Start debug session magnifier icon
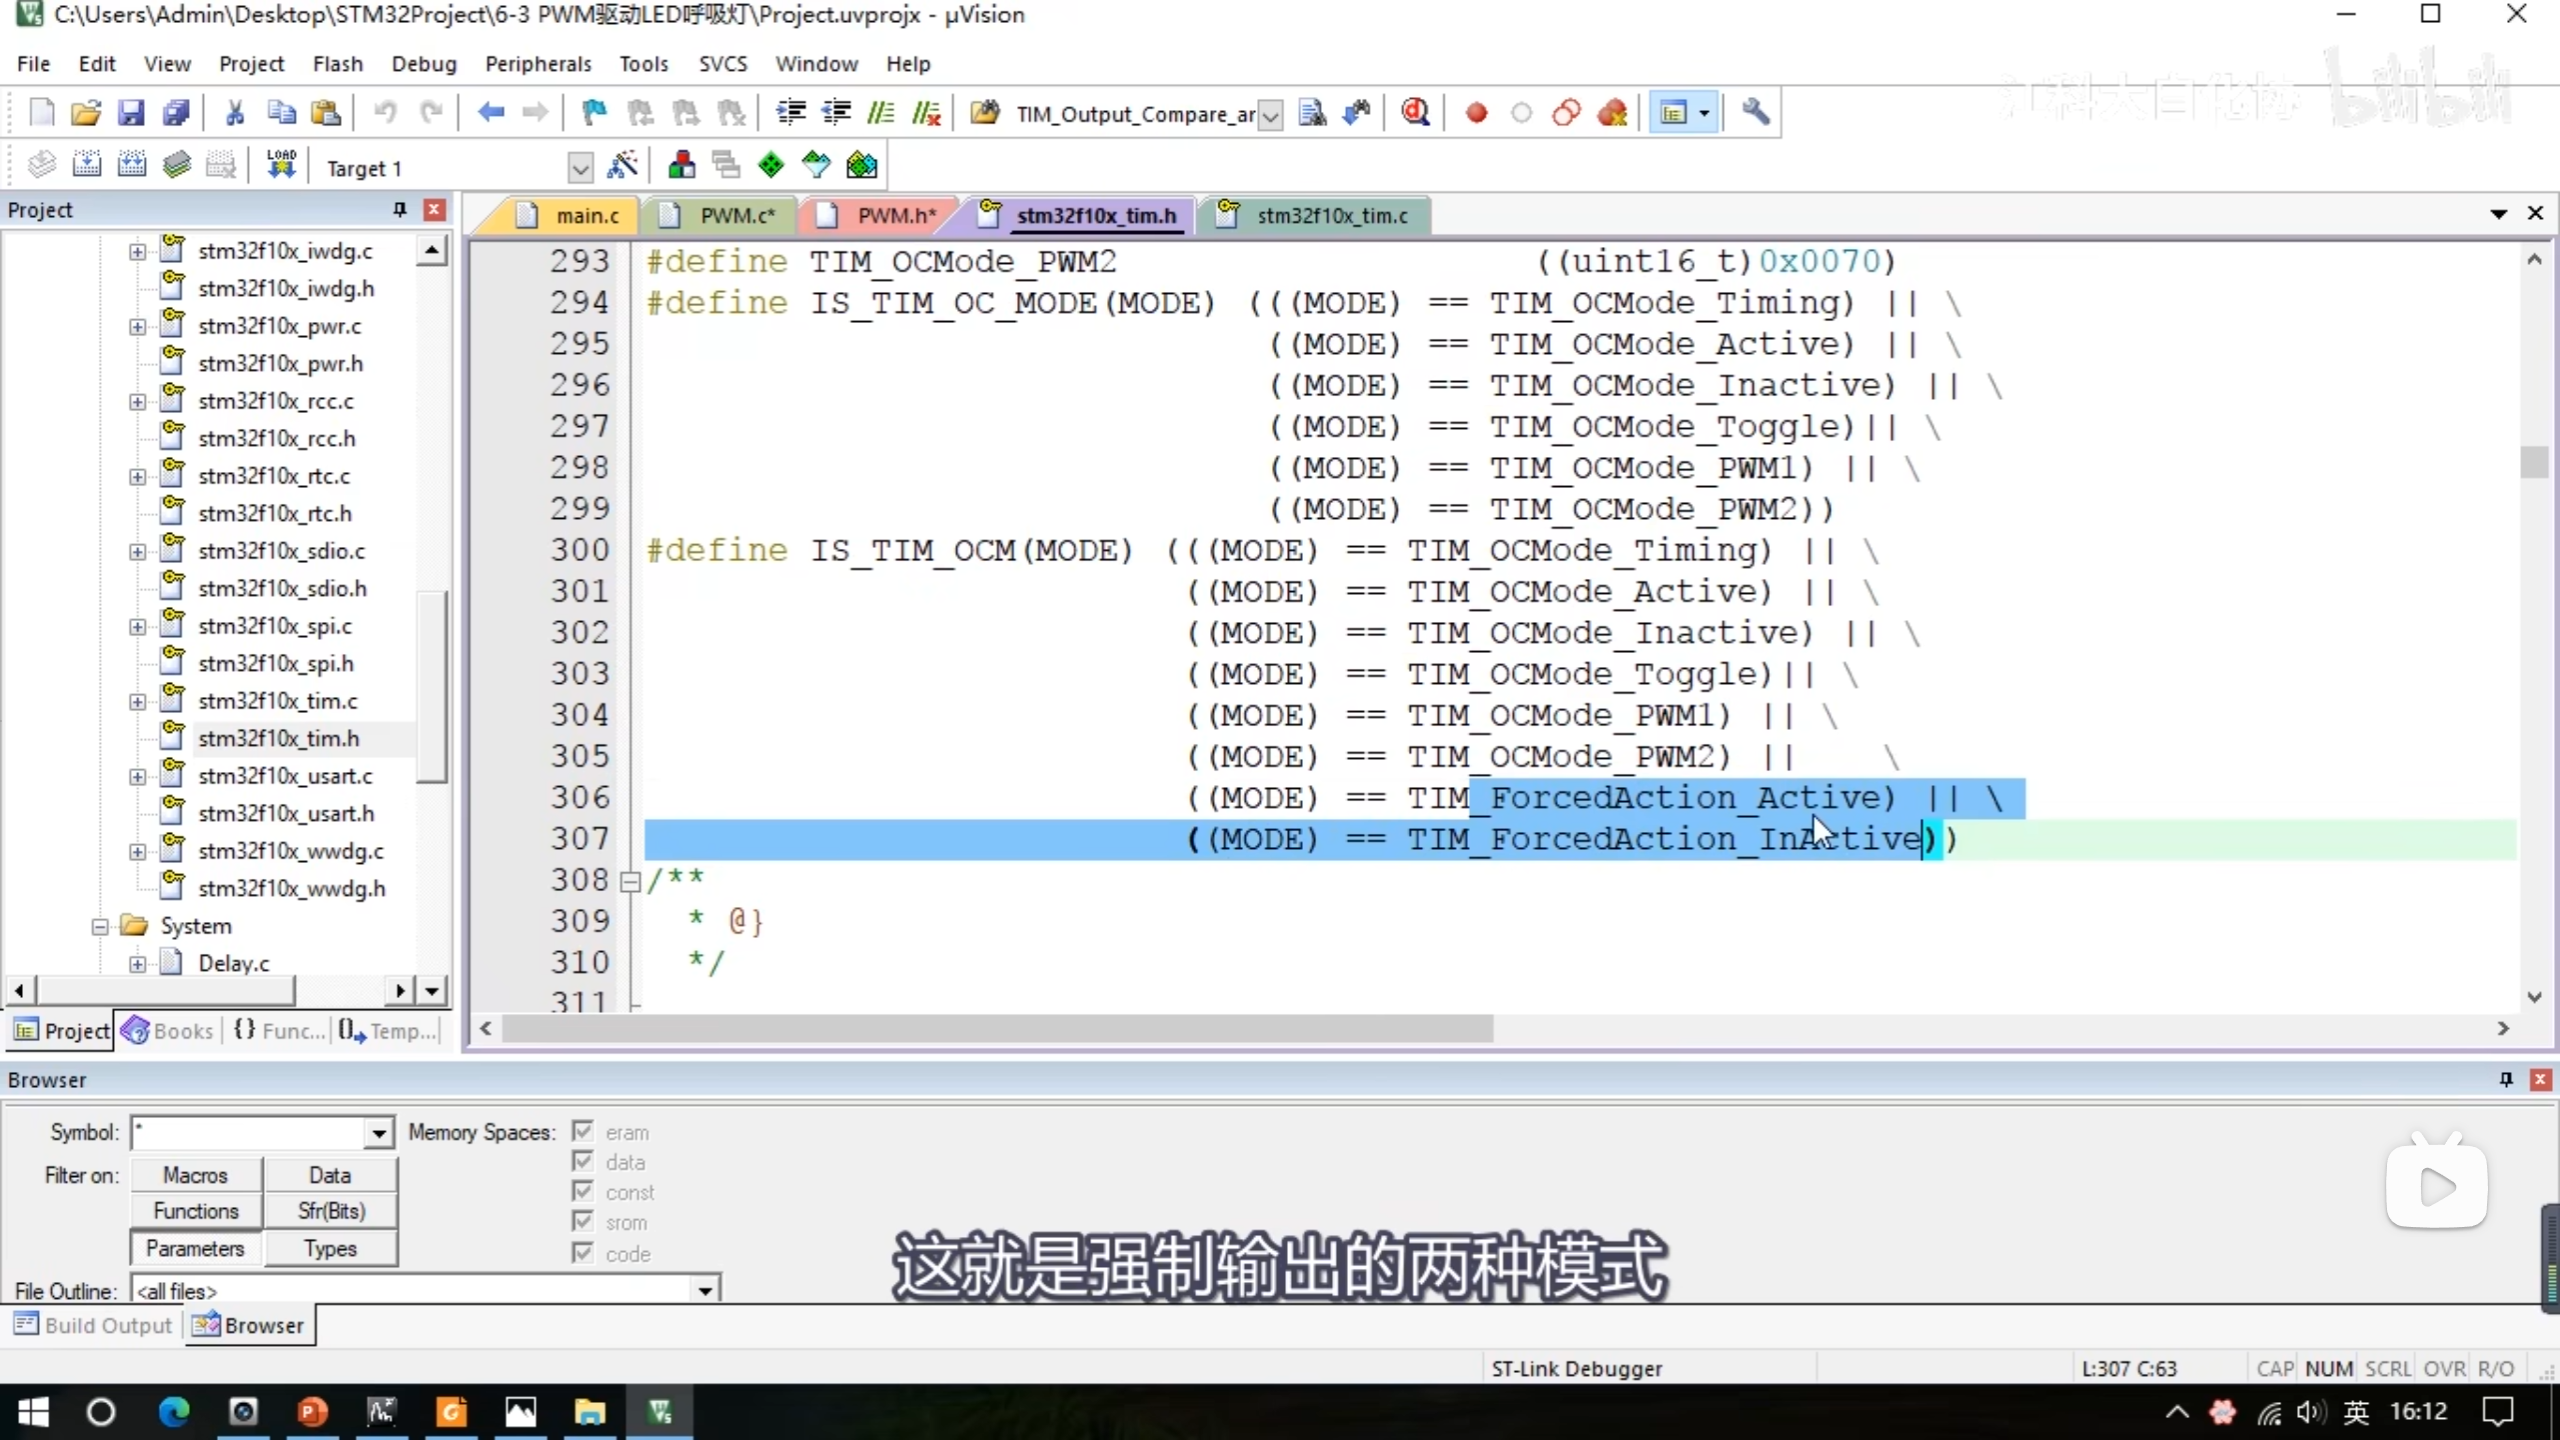Viewport: 2560px width, 1440px height. coord(1415,113)
